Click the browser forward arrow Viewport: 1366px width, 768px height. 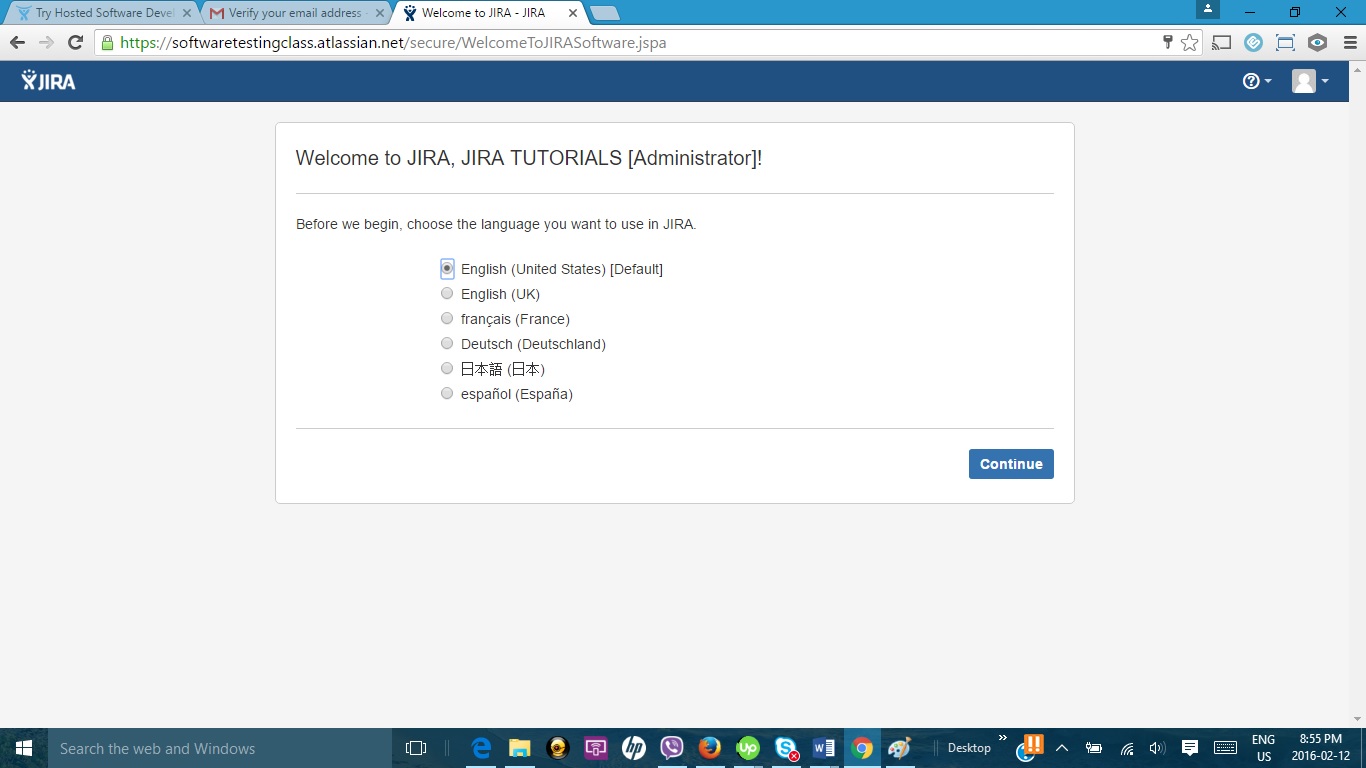tap(46, 43)
